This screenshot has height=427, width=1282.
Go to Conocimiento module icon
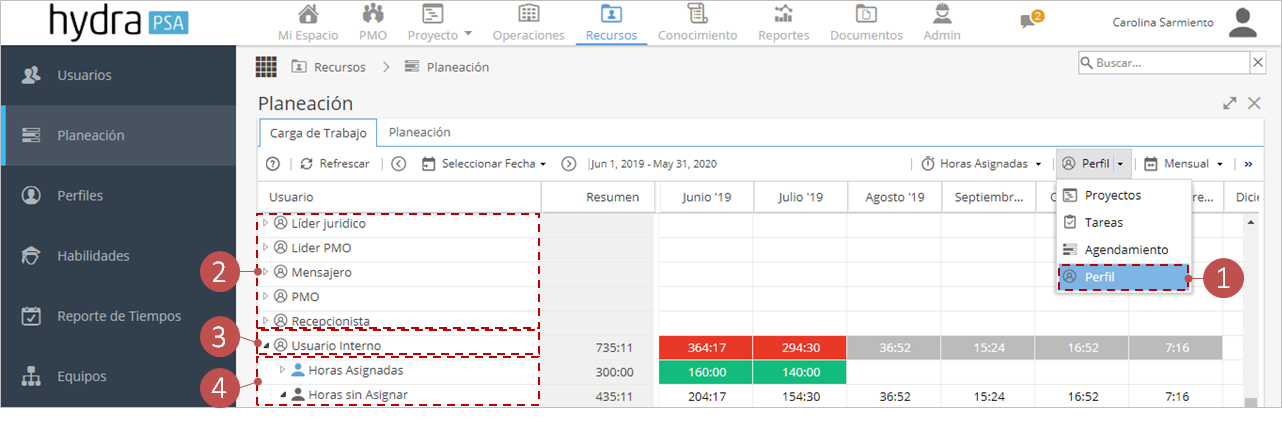tap(697, 14)
